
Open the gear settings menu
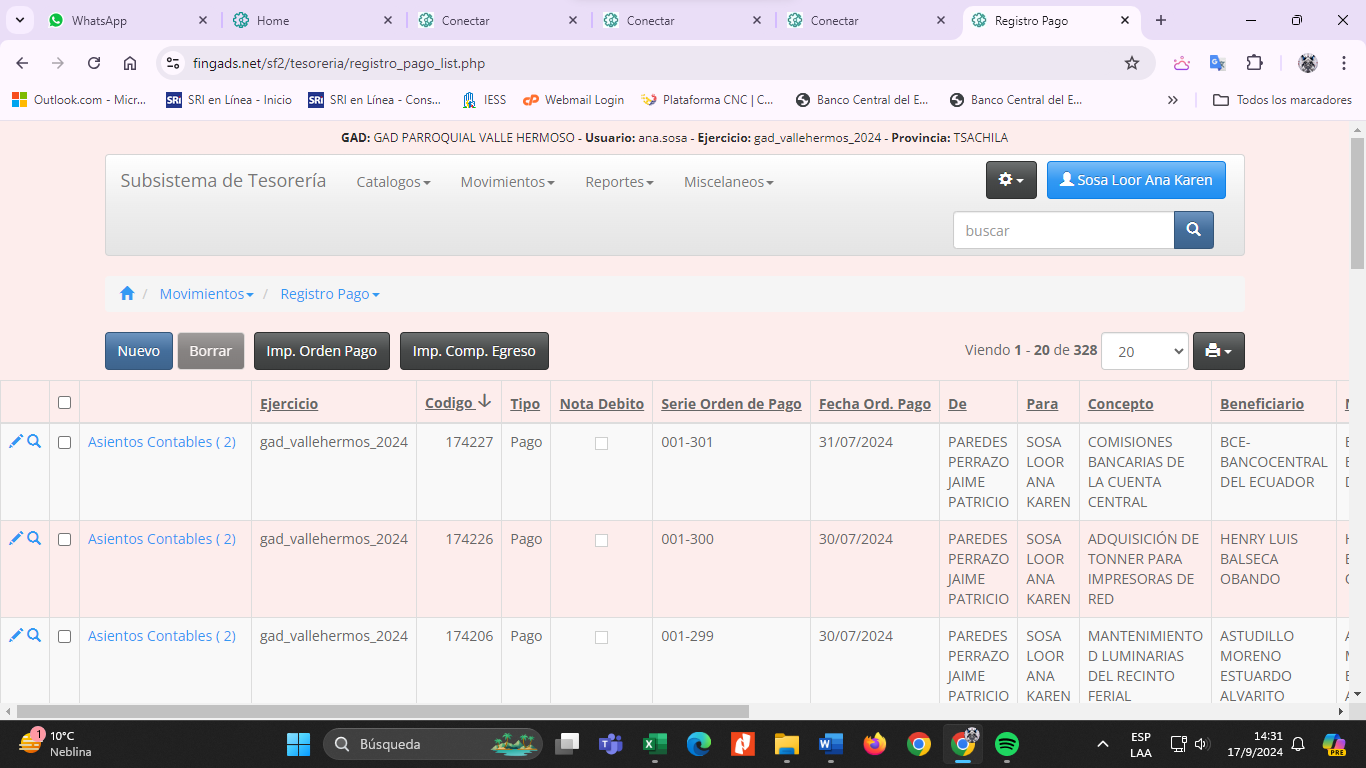pos(1011,180)
